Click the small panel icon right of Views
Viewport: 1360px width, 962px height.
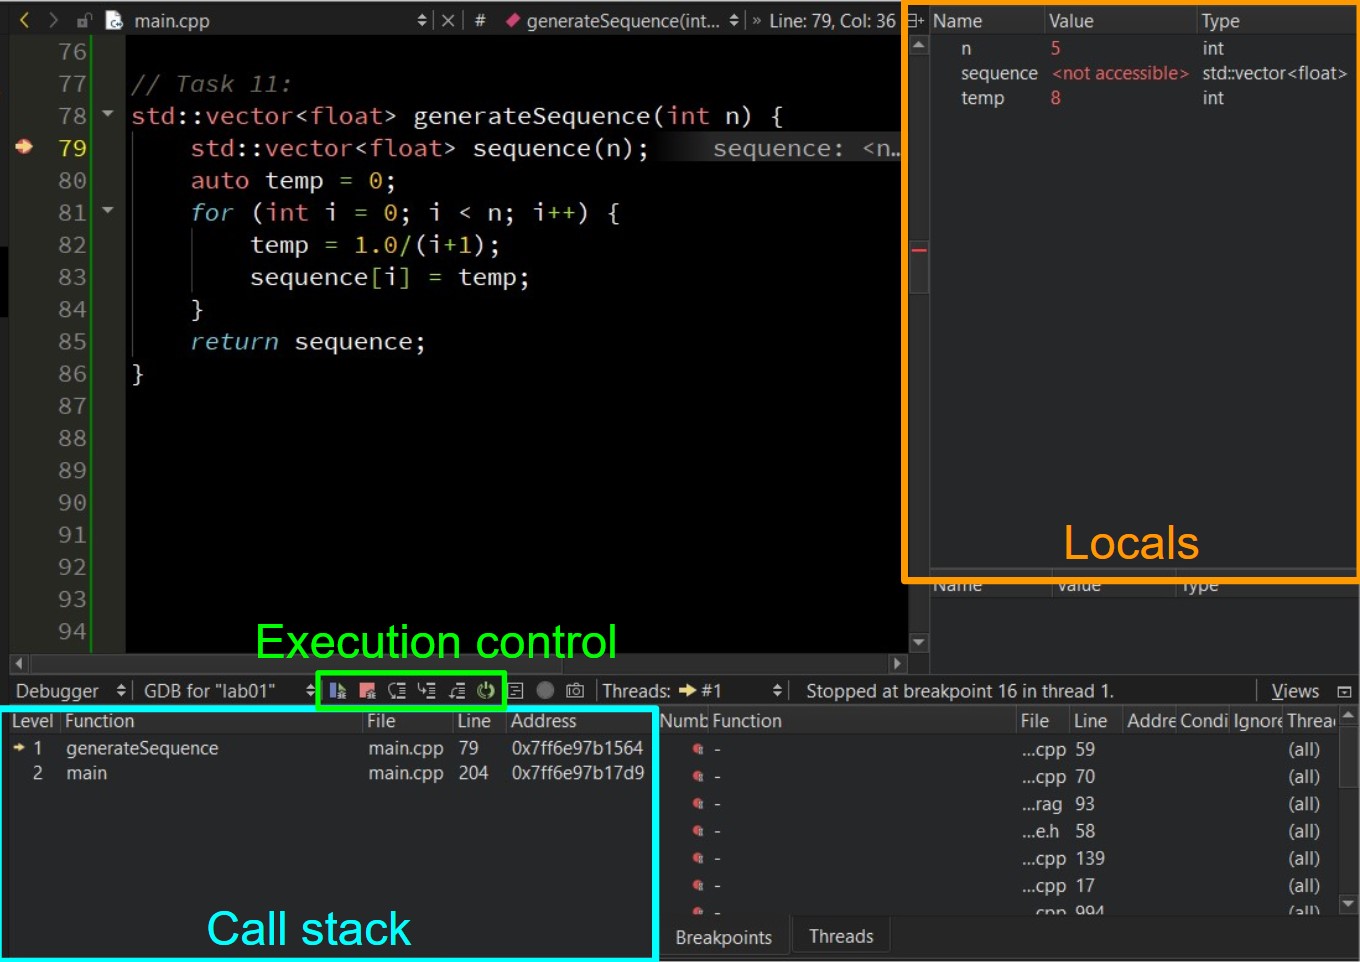pyautogui.click(x=1344, y=691)
